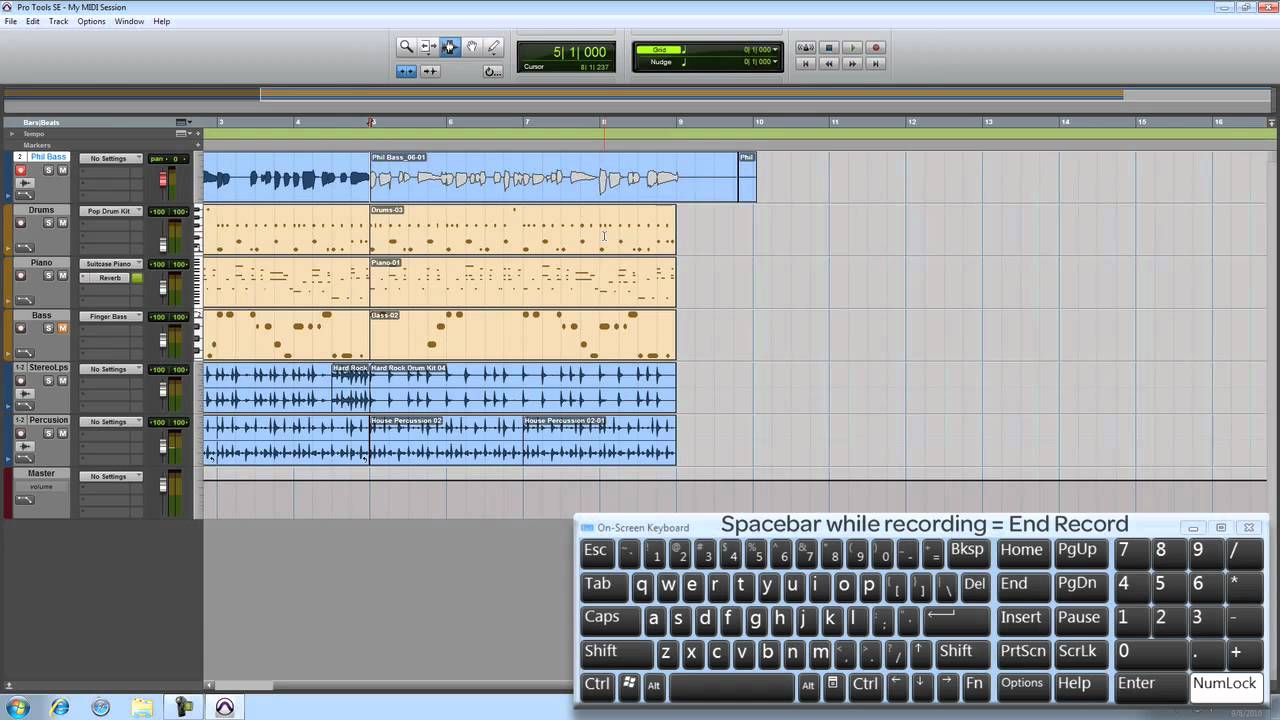Open Master track No Settings dropdown
This screenshot has width=1280, height=720.
[x=111, y=476]
